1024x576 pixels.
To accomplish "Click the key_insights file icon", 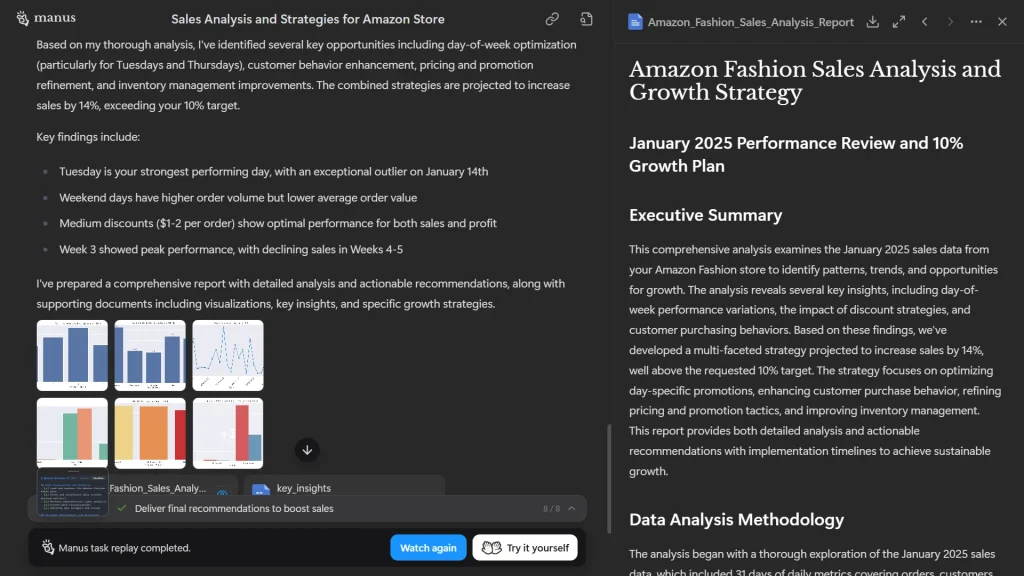I will coord(262,489).
